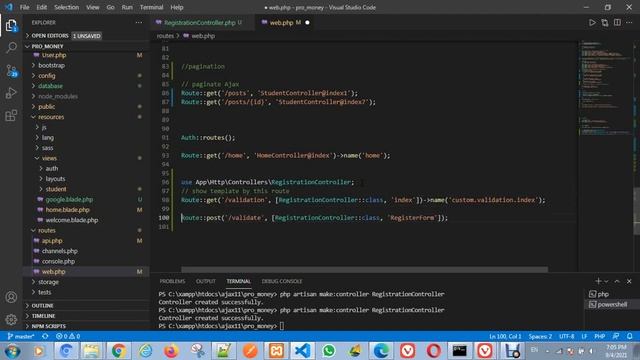Screen dimensions: 640x360
Task: Switch to the OUTPUT panel tab
Action: click(x=206, y=281)
